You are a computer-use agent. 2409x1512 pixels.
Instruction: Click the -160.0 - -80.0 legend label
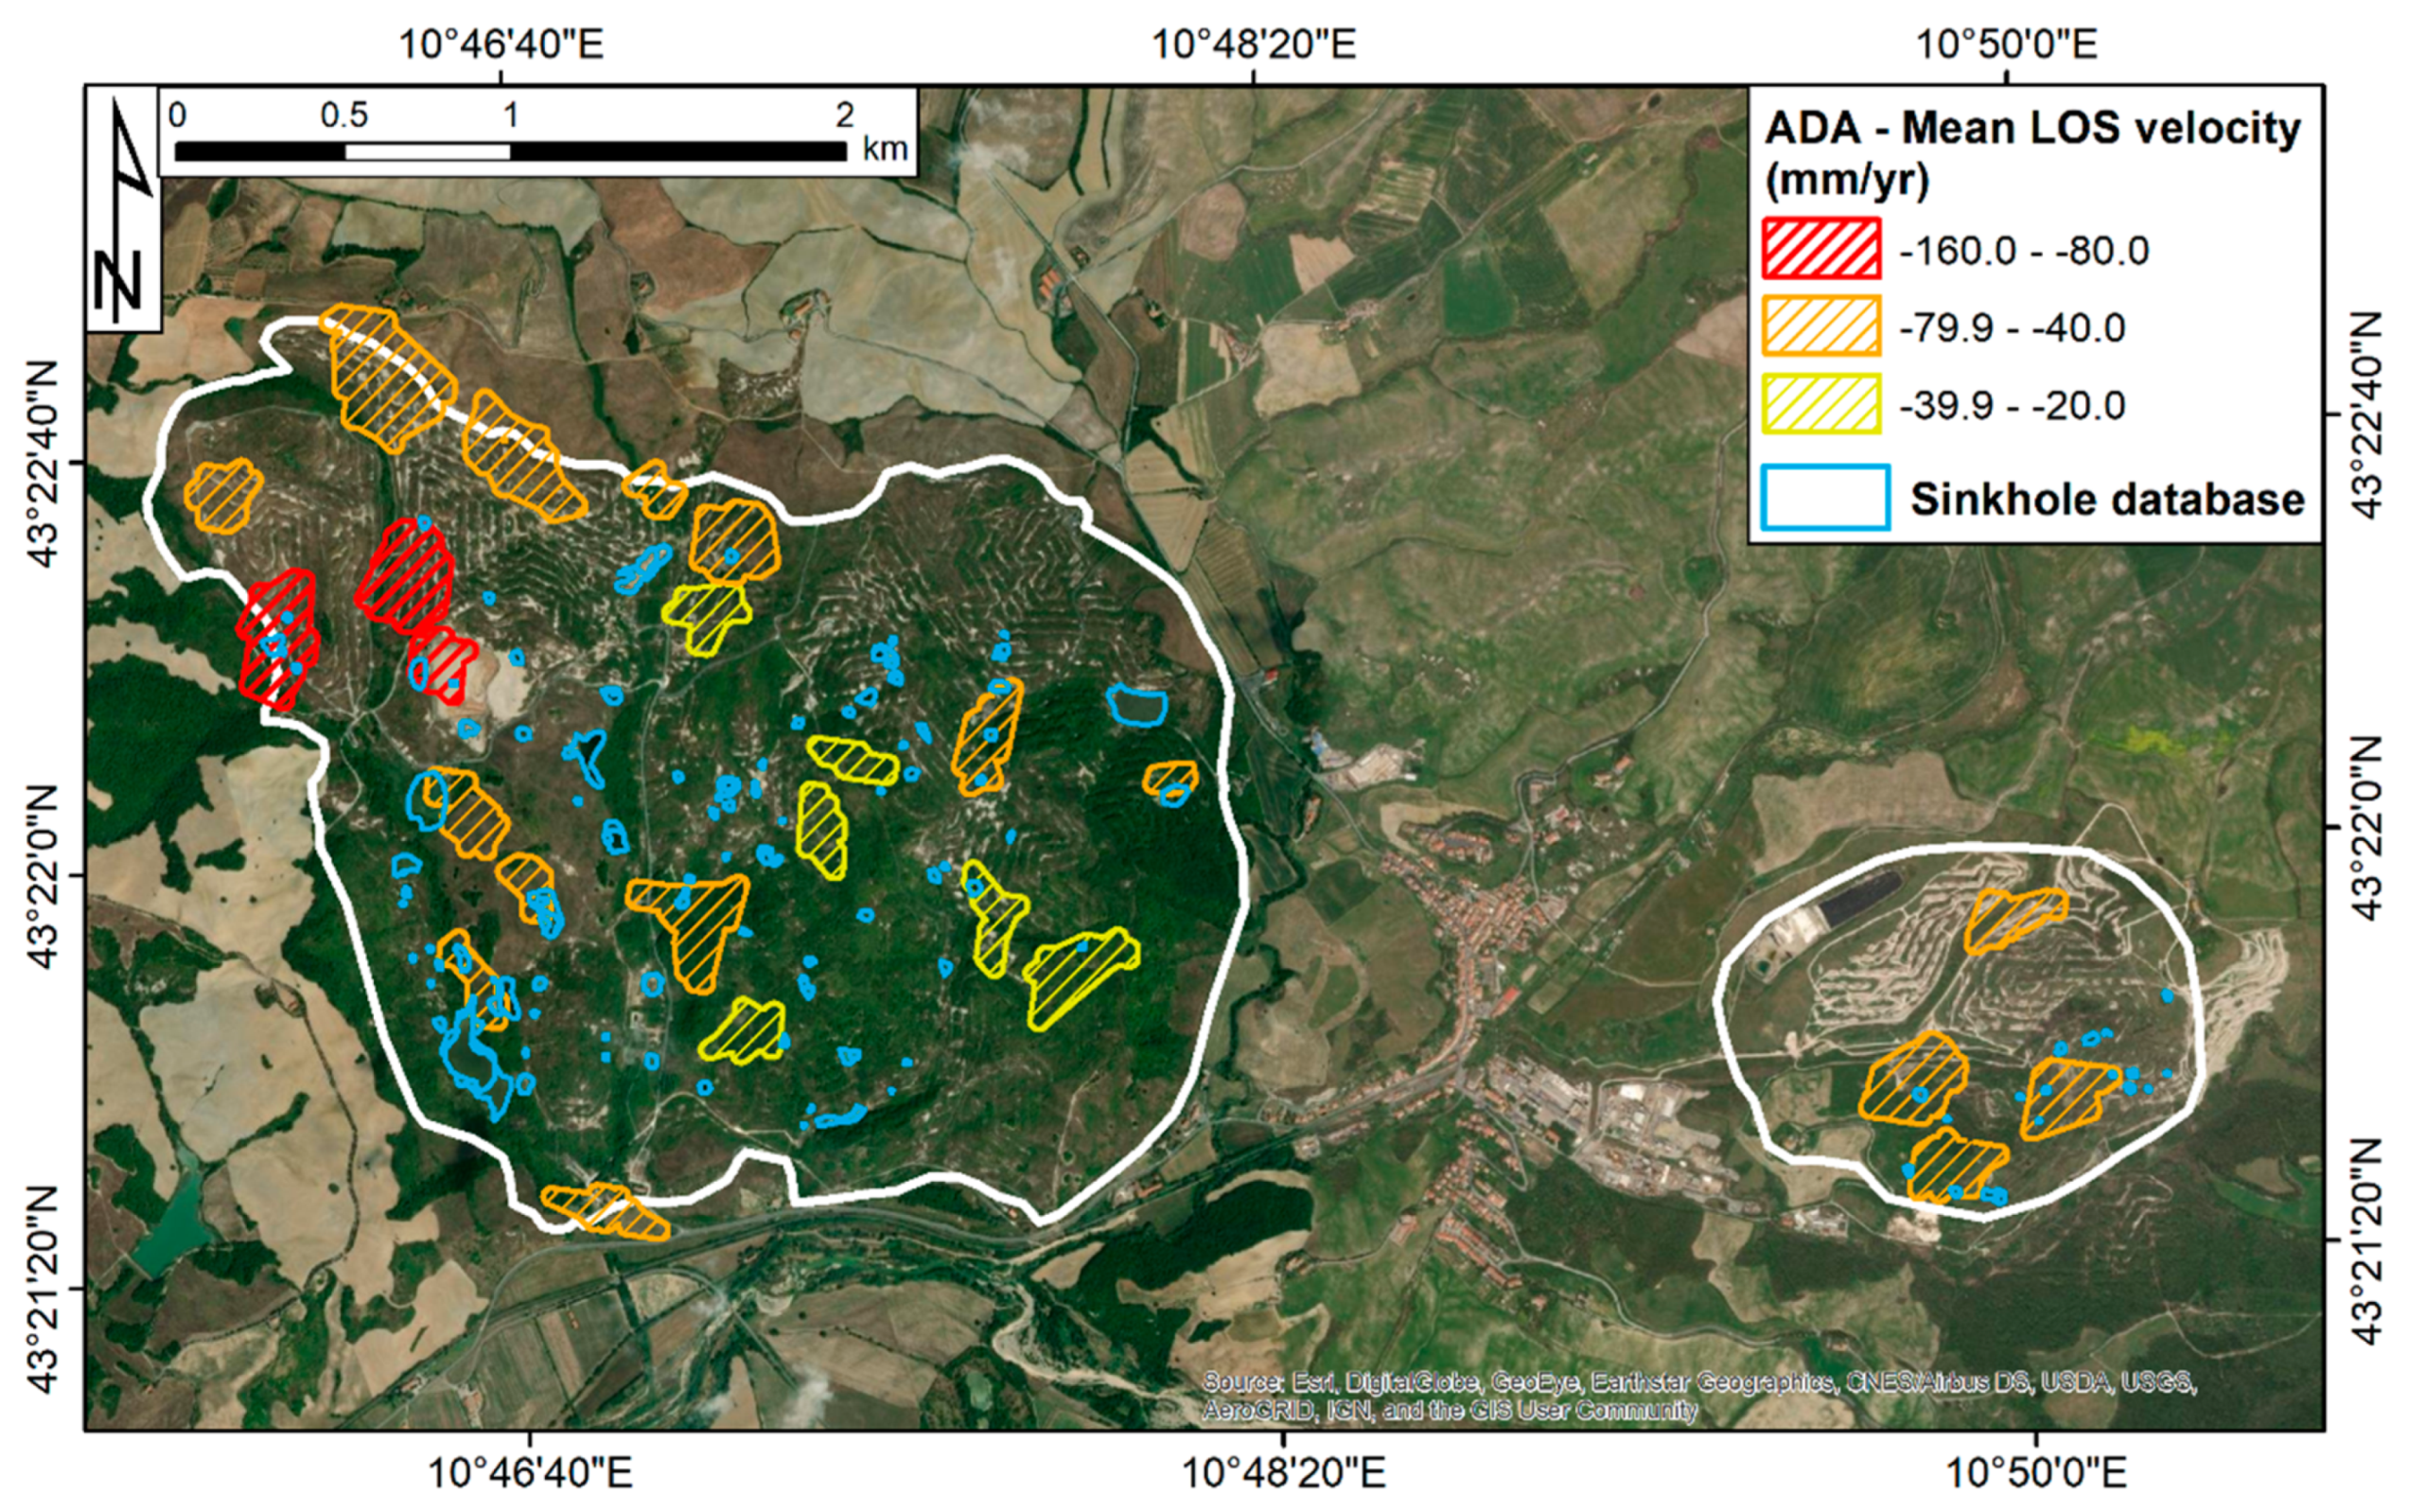point(2023,250)
